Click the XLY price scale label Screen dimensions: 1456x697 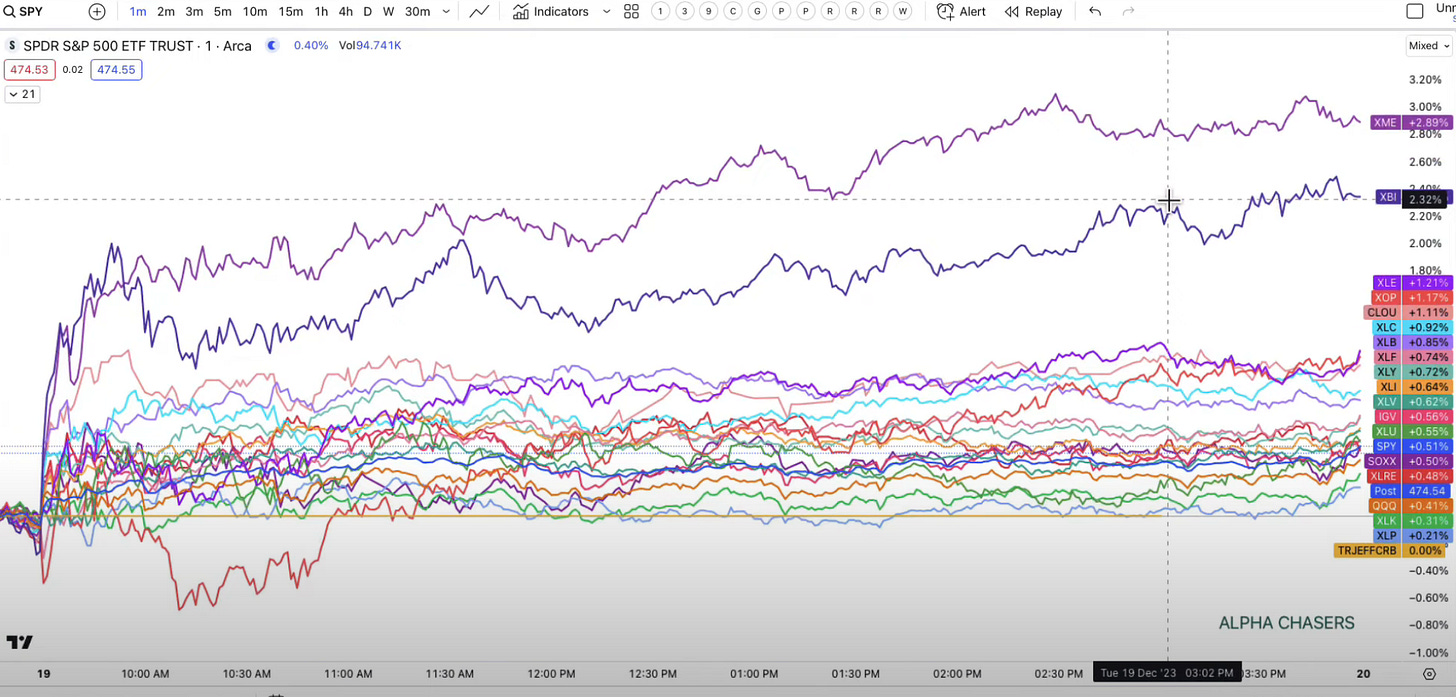point(1410,372)
